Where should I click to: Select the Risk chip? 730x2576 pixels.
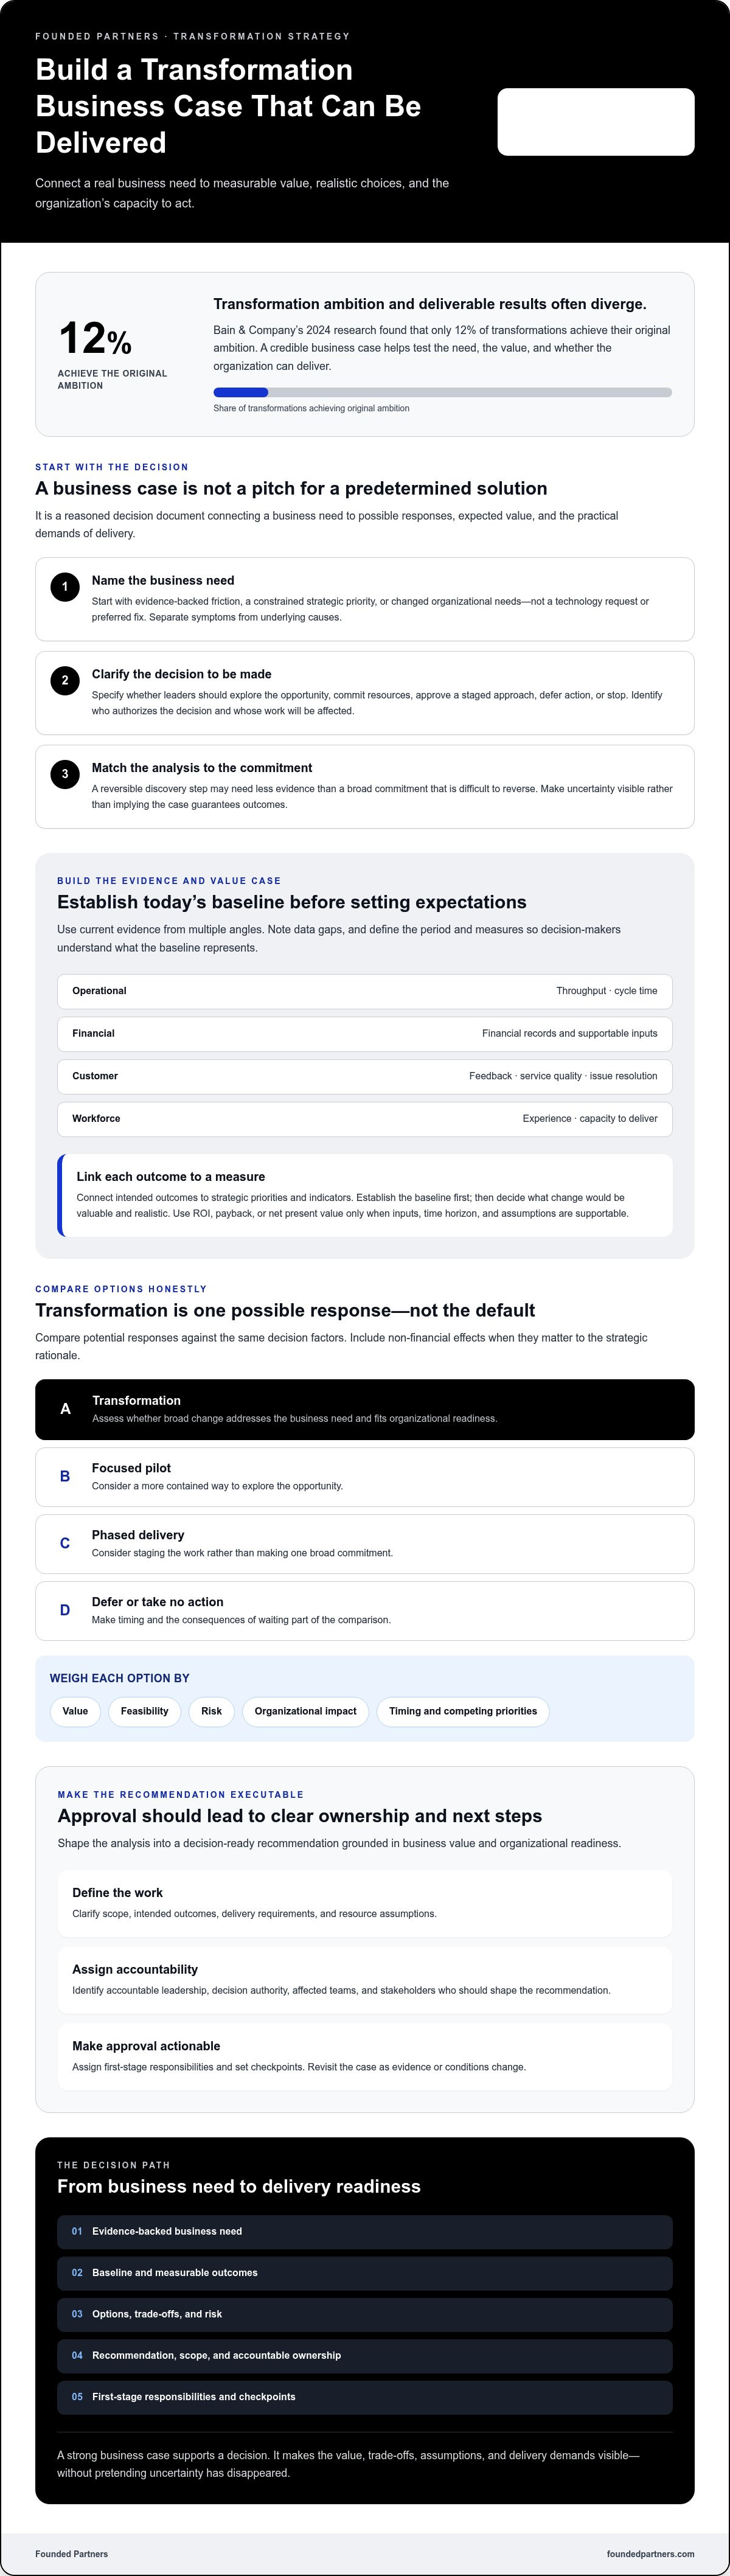point(211,1711)
